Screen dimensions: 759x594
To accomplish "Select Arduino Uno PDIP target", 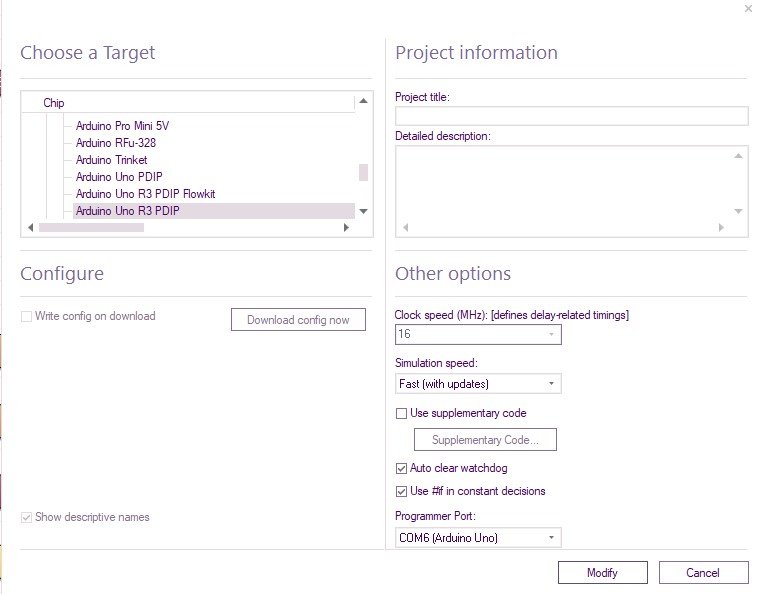I will point(118,177).
